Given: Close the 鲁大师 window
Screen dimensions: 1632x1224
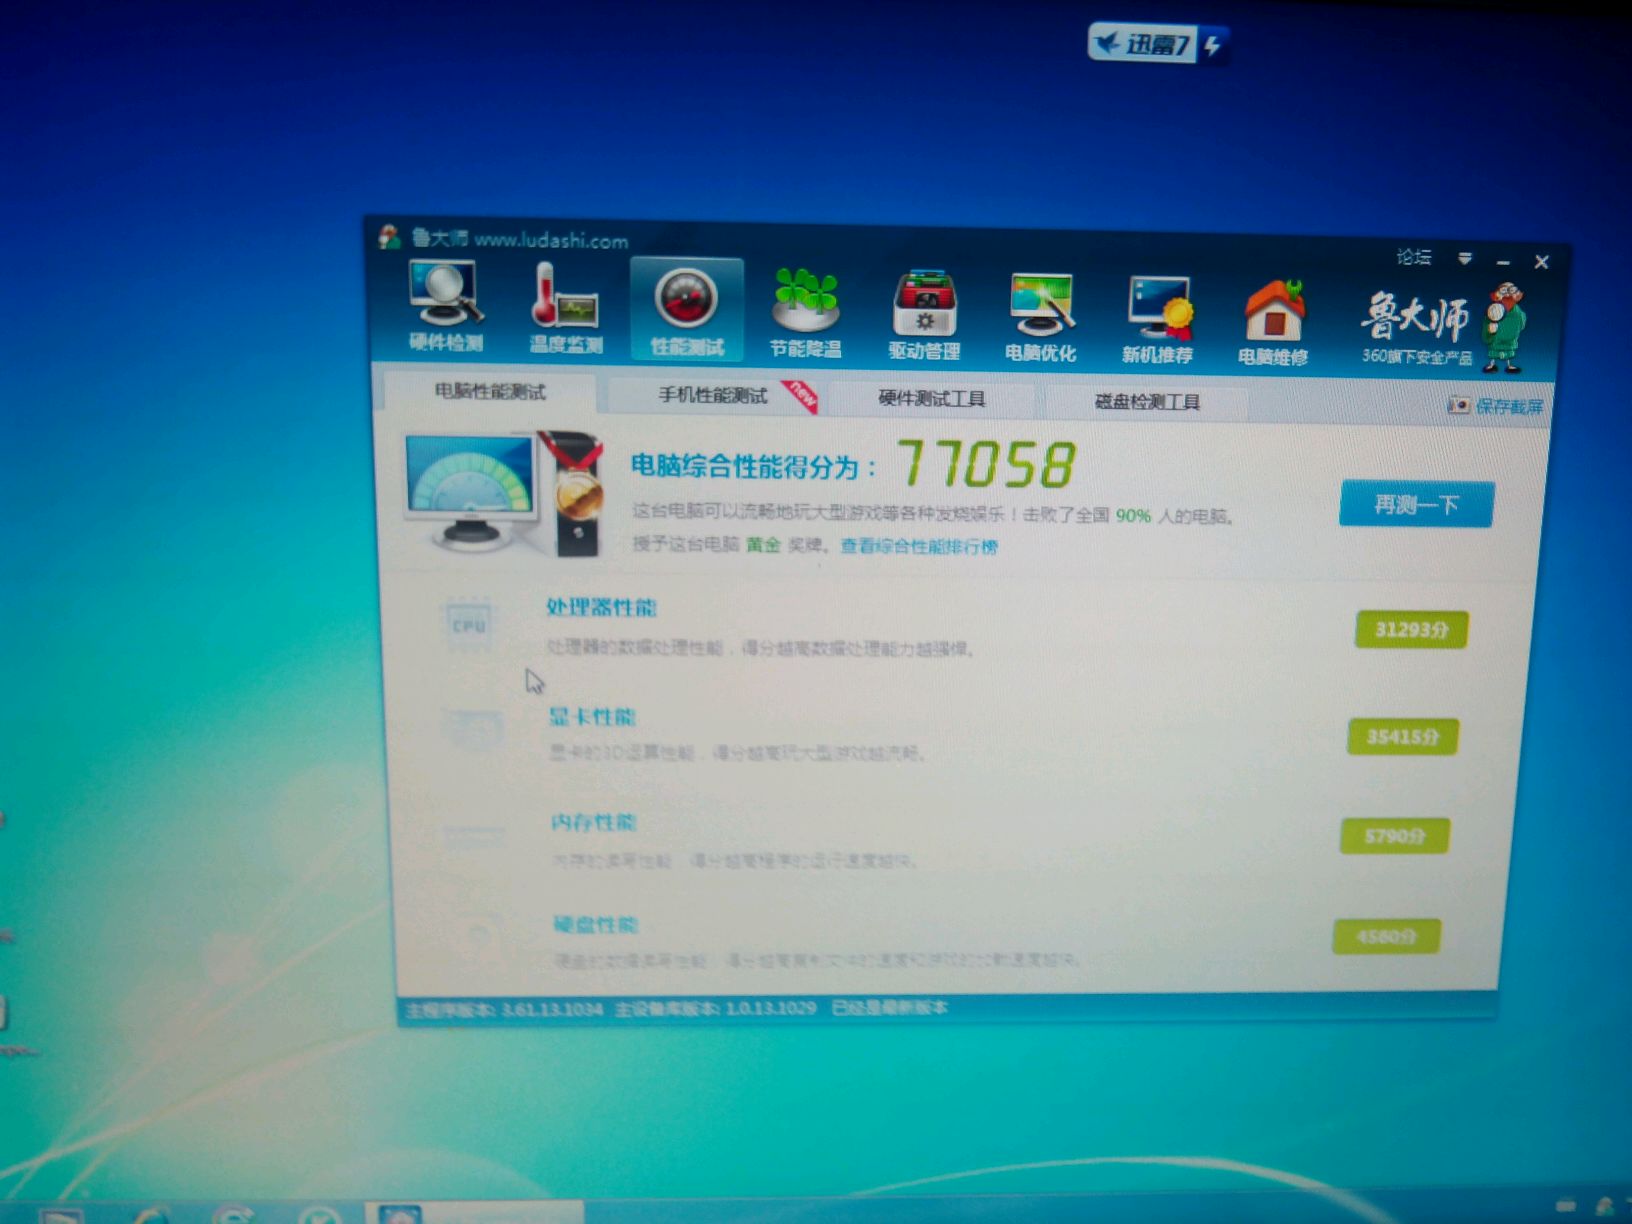Looking at the screenshot, I should coord(1541,262).
